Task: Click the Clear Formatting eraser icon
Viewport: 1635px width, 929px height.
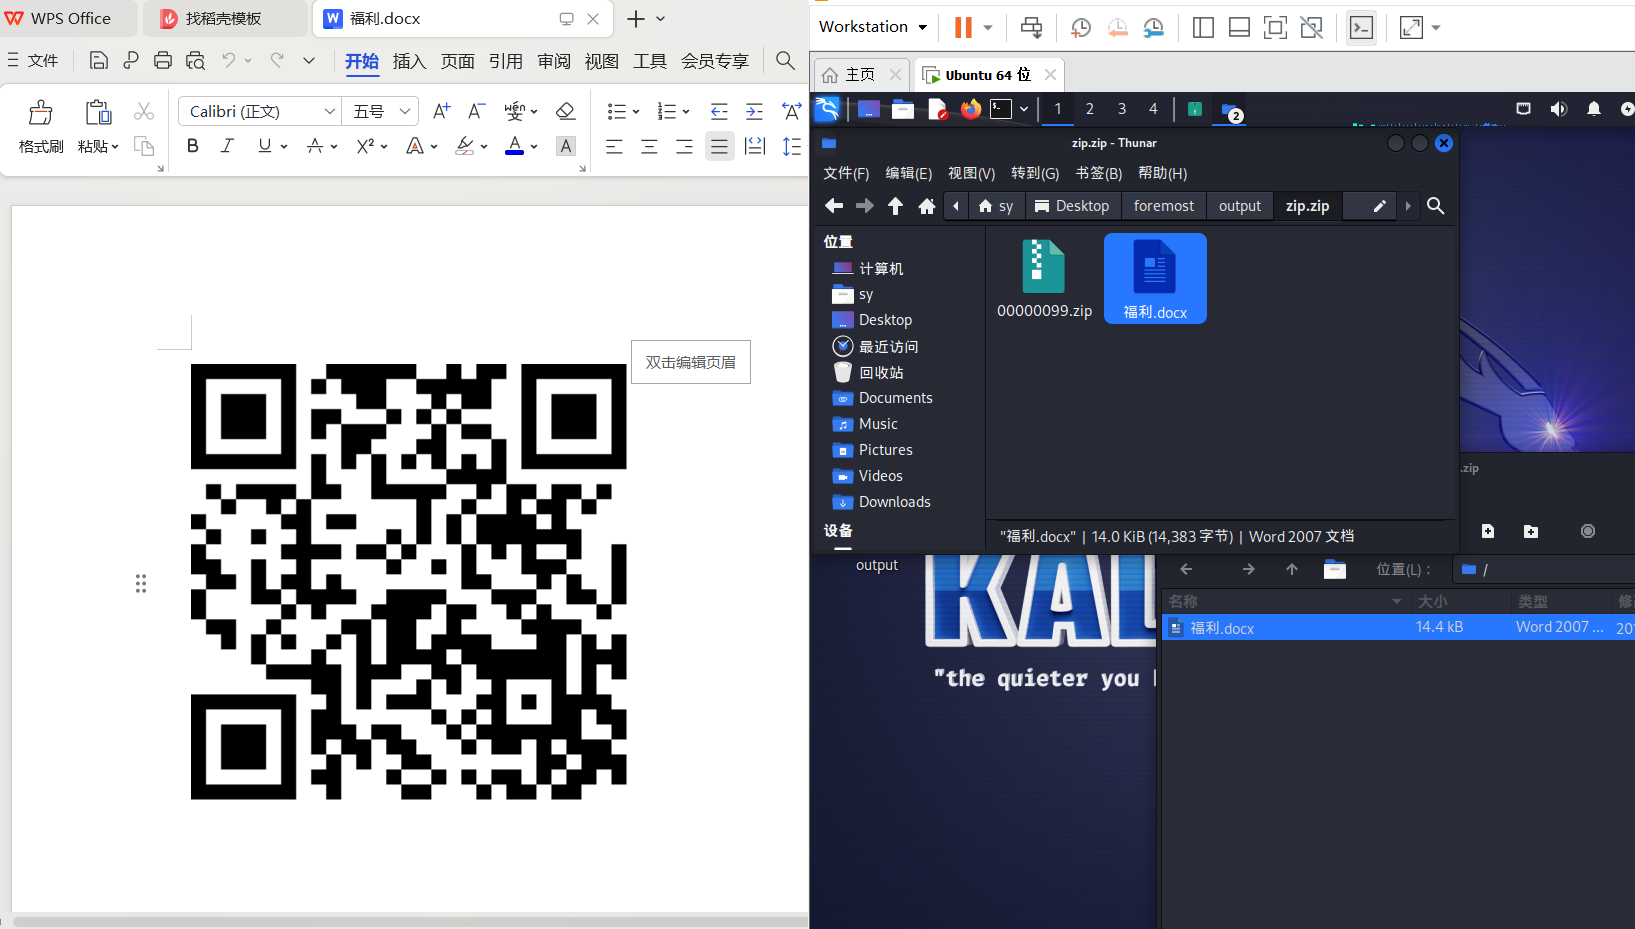Action: coord(565,111)
